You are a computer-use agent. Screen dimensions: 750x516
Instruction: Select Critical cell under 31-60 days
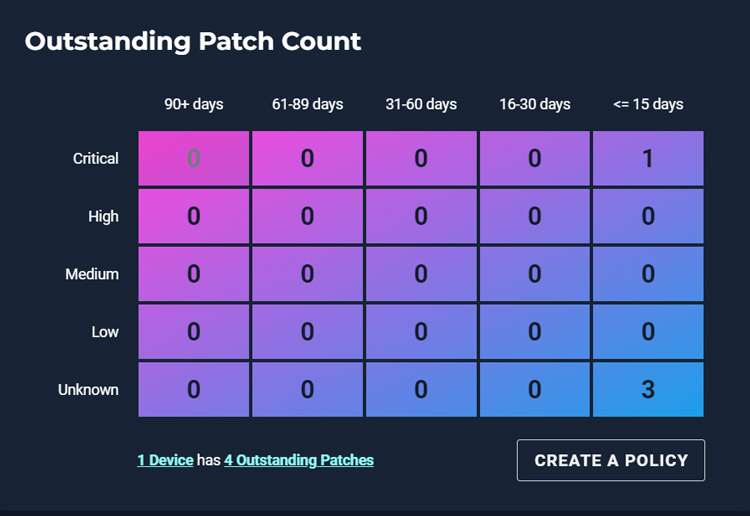[x=421, y=158]
